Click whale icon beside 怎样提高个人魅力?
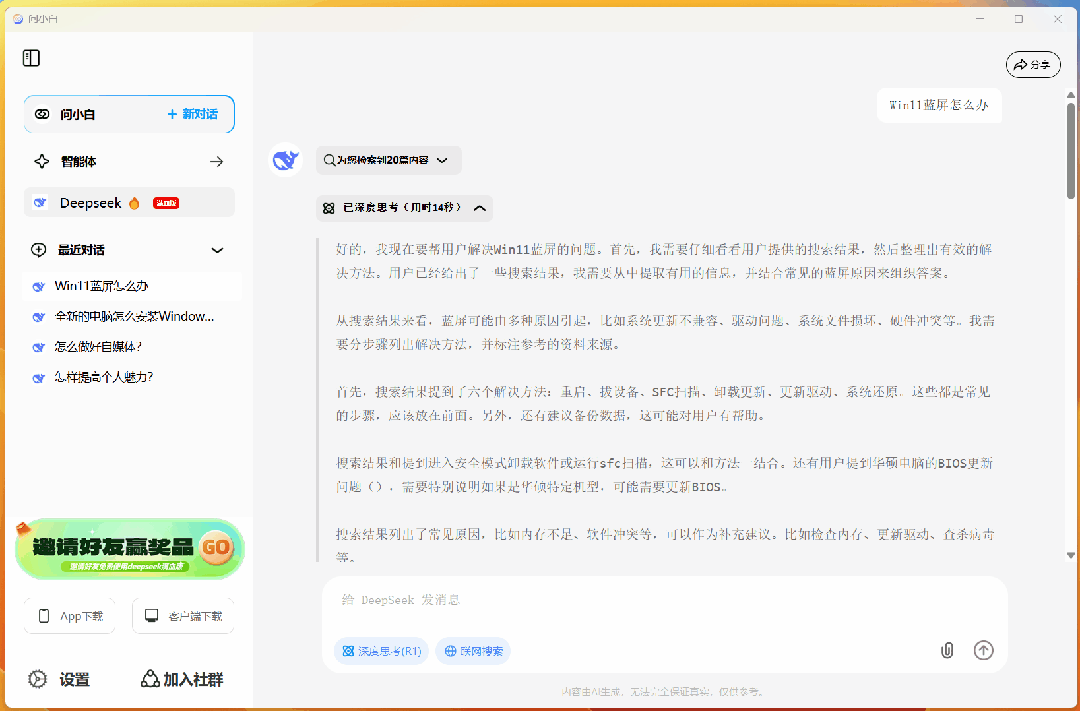Image resolution: width=1080 pixels, height=711 pixels. pos(39,378)
